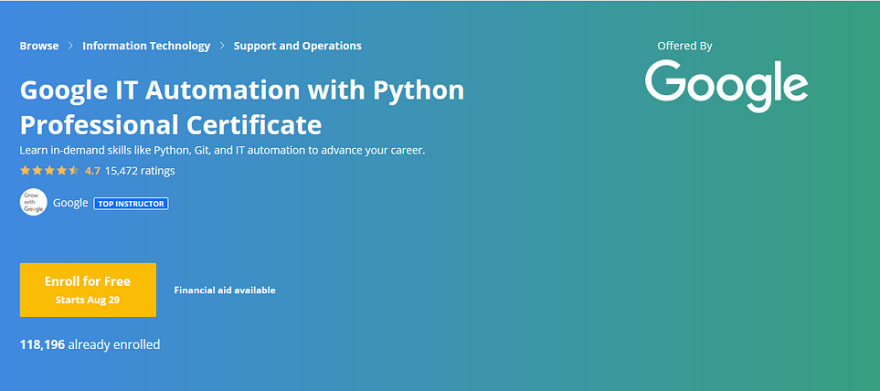Click the 'Learn in-demand skills' description
Image resolution: width=880 pixels, height=391 pixels.
pyautogui.click(x=222, y=150)
